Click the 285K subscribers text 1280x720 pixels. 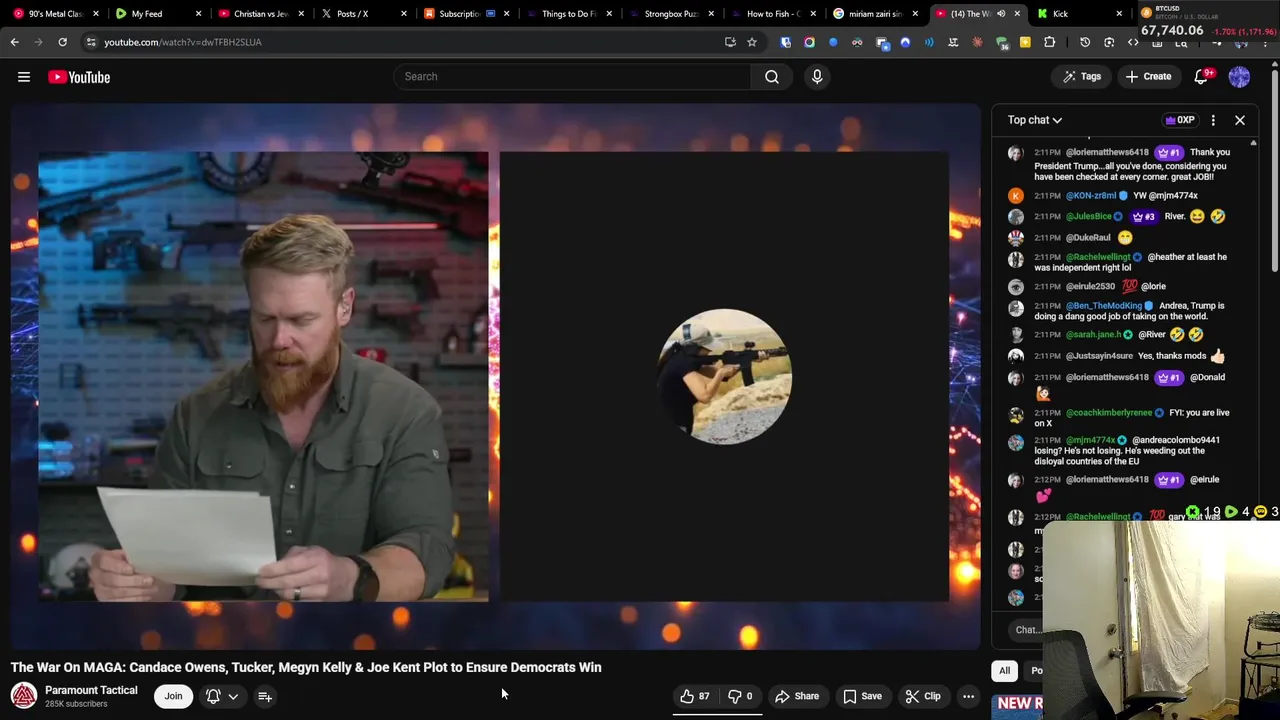click(76, 704)
